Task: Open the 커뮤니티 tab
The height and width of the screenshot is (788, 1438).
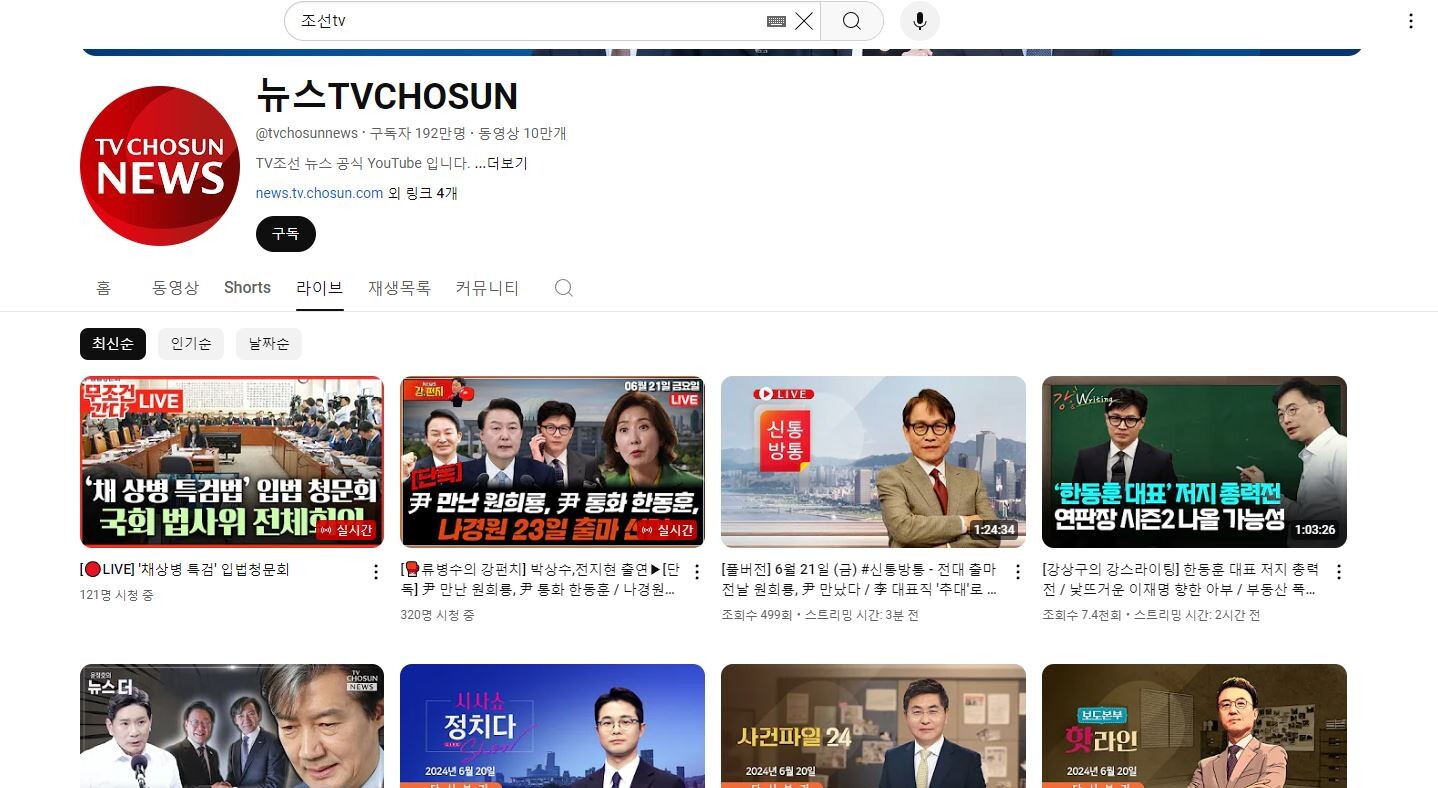Action: pos(487,288)
